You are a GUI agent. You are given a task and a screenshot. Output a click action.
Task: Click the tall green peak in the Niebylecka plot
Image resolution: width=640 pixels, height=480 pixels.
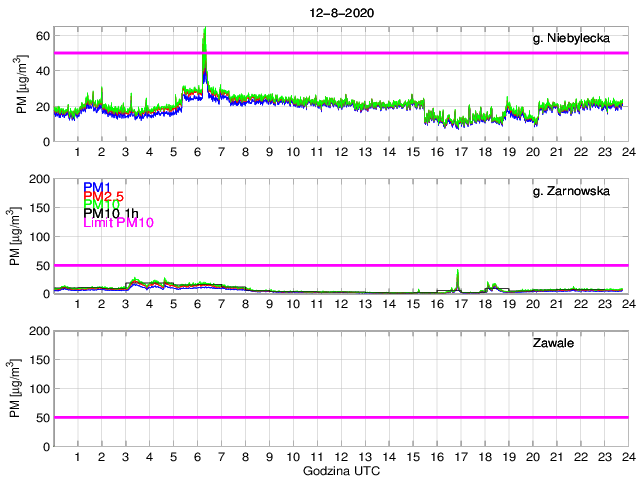click(204, 40)
